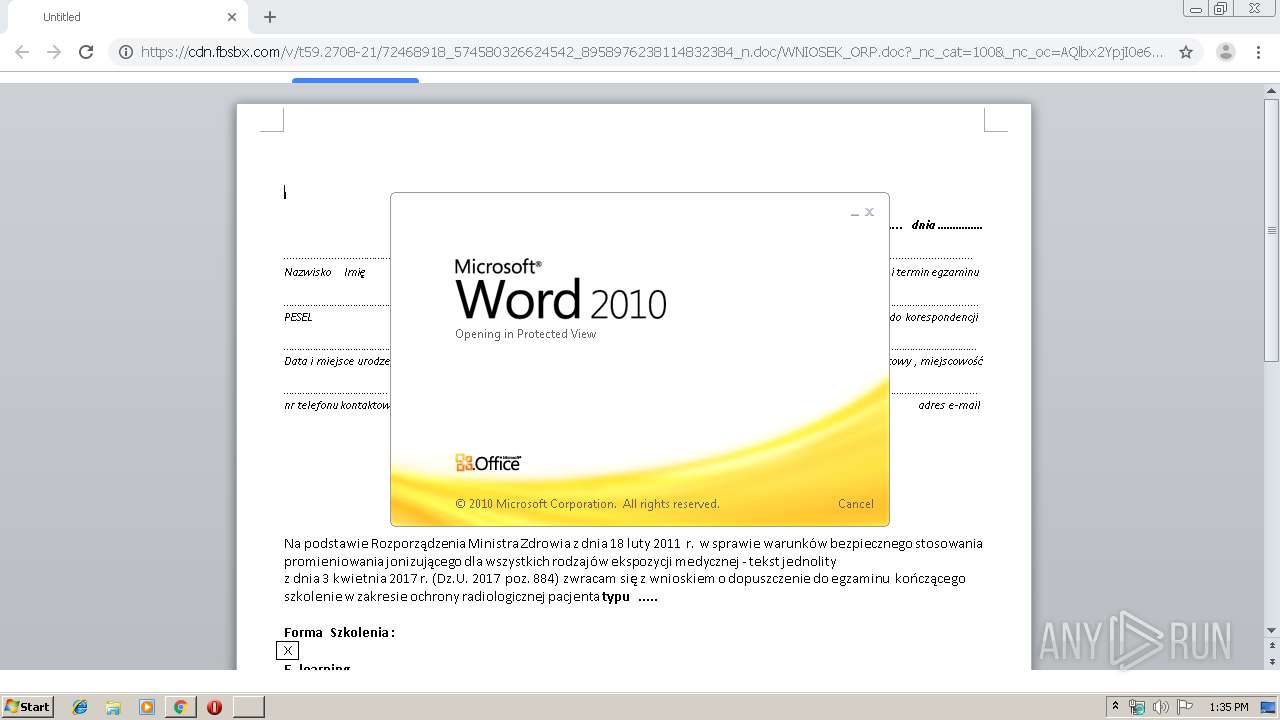The height and width of the screenshot is (720, 1280).
Task: Go forward in the Chrome browser
Action: [54, 52]
